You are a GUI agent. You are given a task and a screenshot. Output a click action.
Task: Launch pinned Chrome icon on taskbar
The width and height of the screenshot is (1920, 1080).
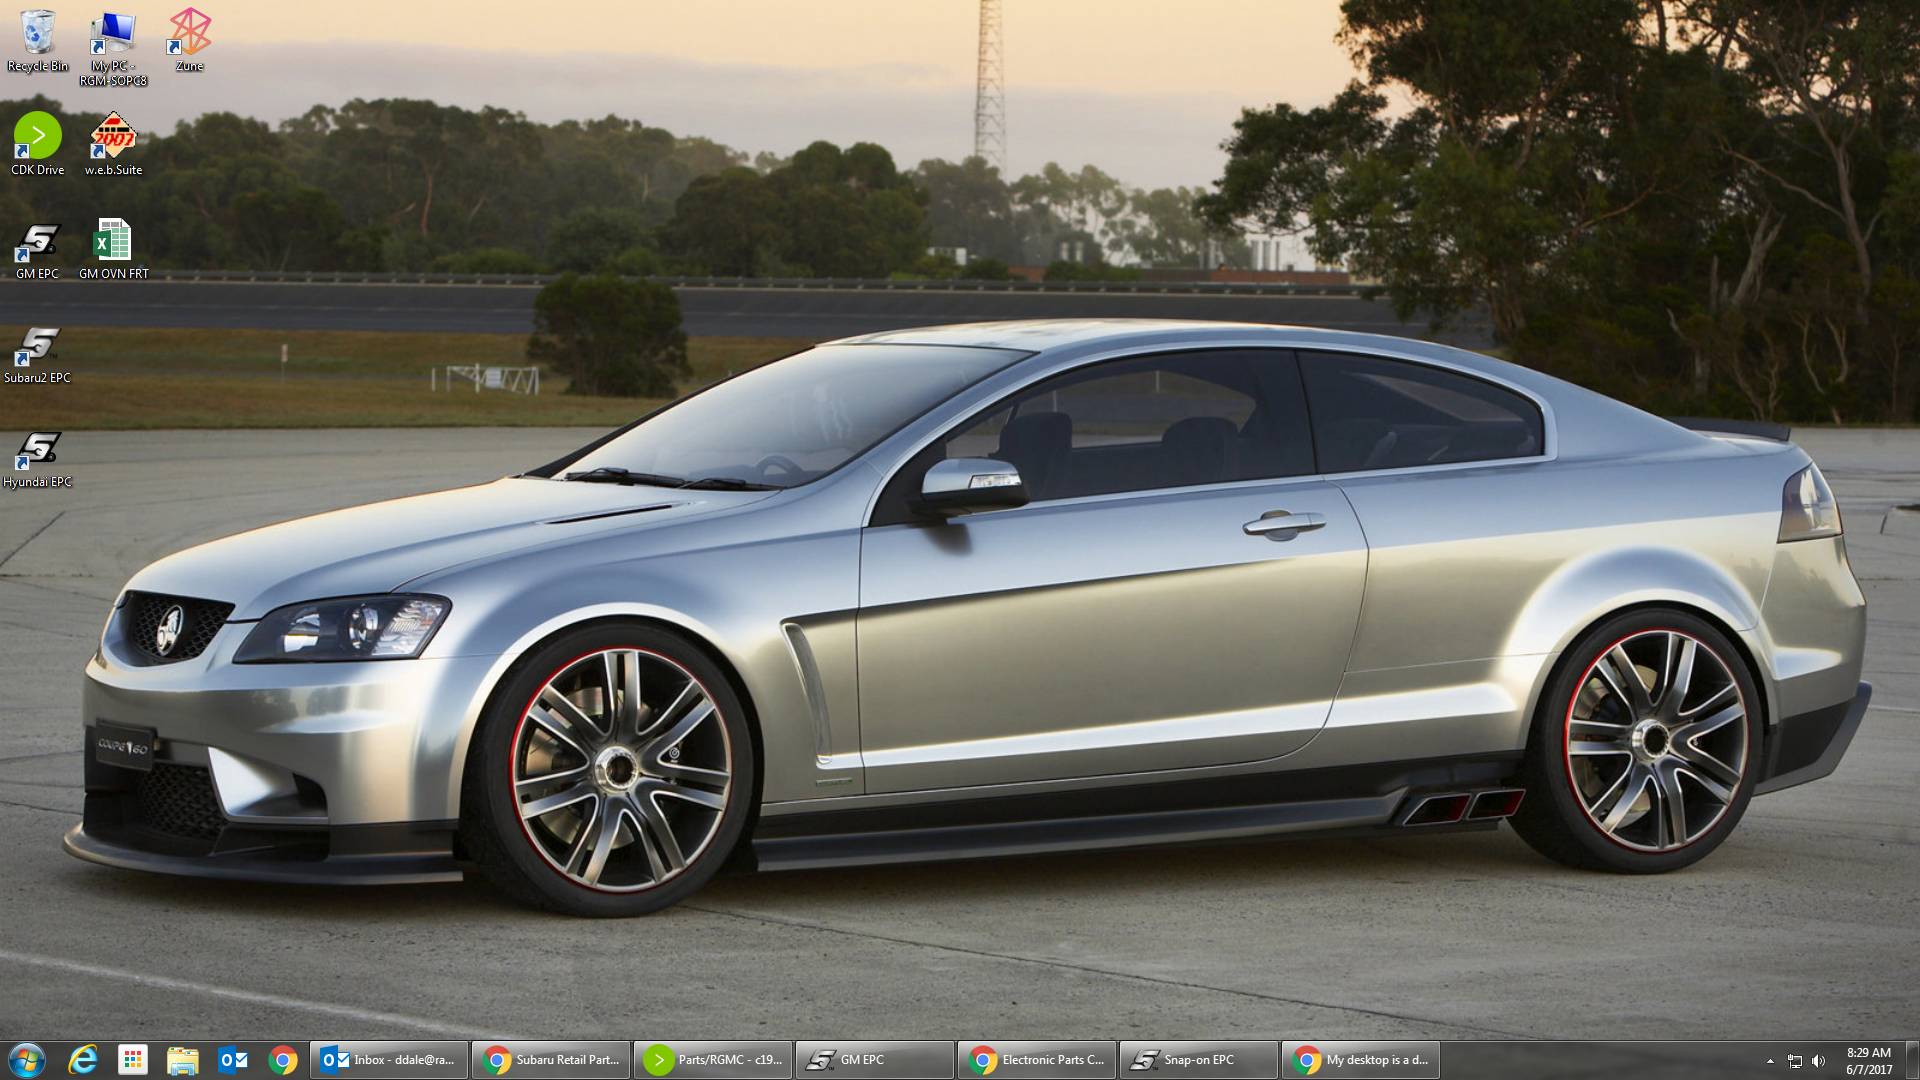[x=283, y=1060]
